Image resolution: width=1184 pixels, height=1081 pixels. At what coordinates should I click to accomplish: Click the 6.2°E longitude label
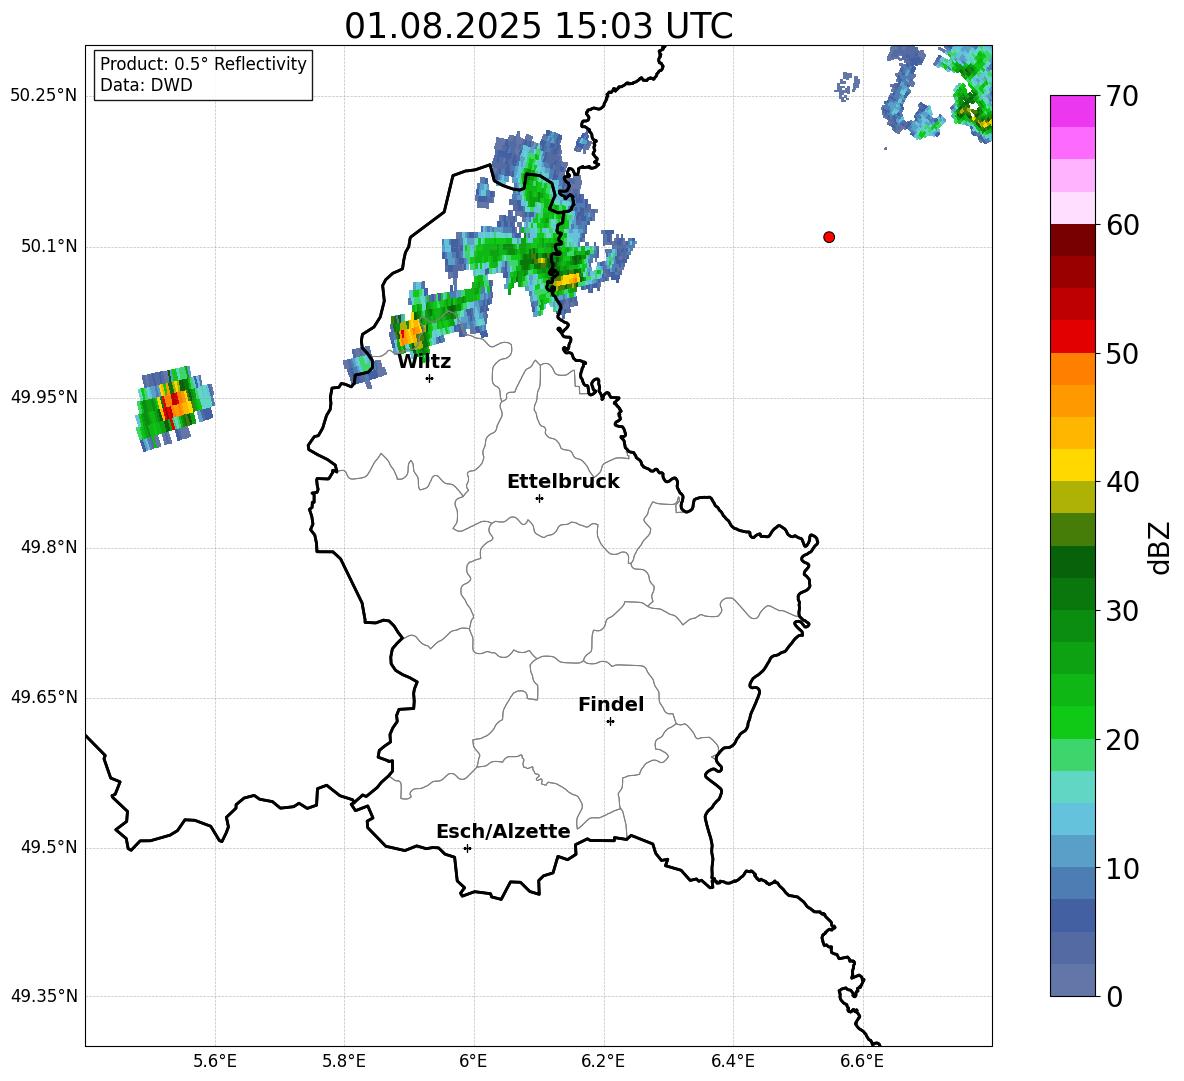coord(603,1061)
